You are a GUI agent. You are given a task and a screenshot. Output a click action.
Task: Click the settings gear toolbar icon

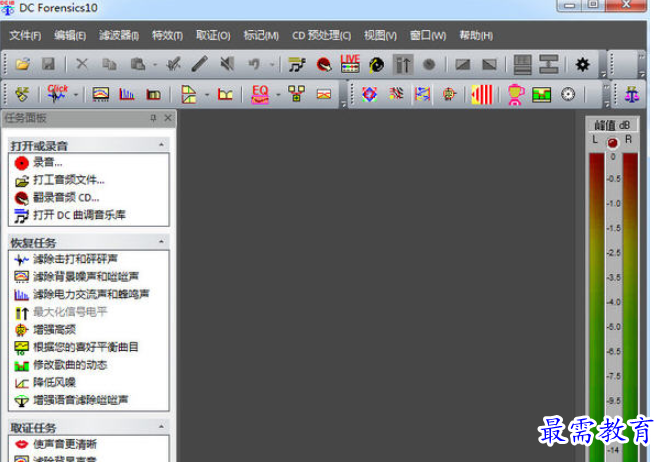[x=583, y=65]
